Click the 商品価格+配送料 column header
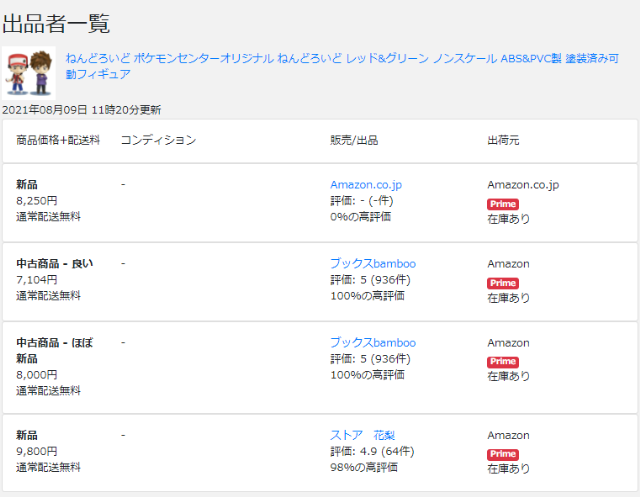Image resolution: width=640 pixels, height=497 pixels. (58, 140)
